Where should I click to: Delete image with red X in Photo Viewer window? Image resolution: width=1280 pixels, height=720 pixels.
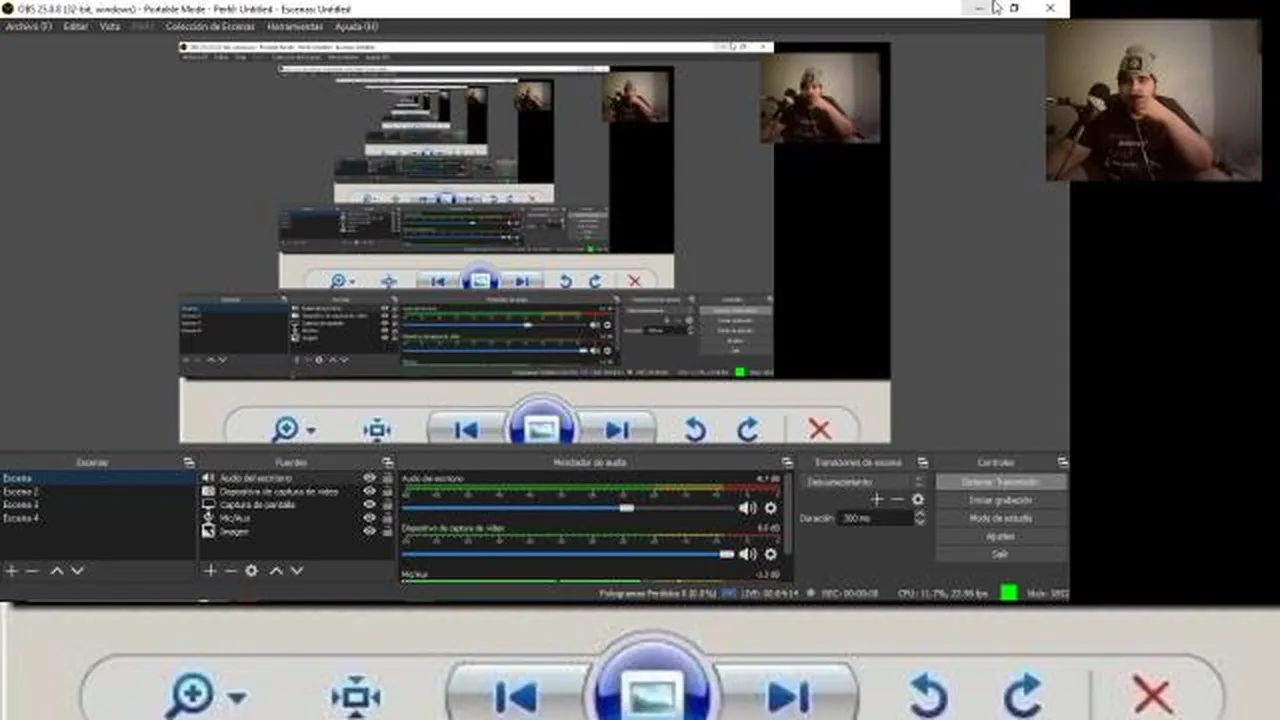coord(1152,695)
